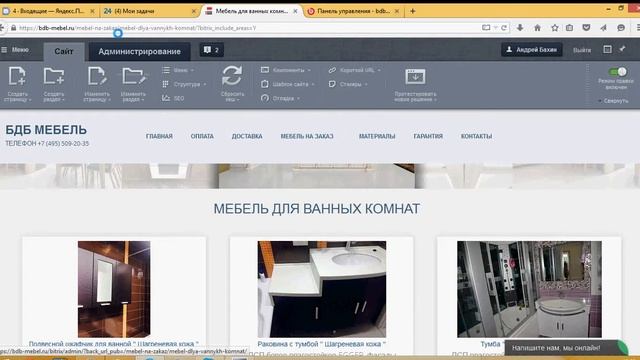Click the Create page icon (Создать страницу)
The width and height of the screenshot is (640, 360).
pos(17,76)
